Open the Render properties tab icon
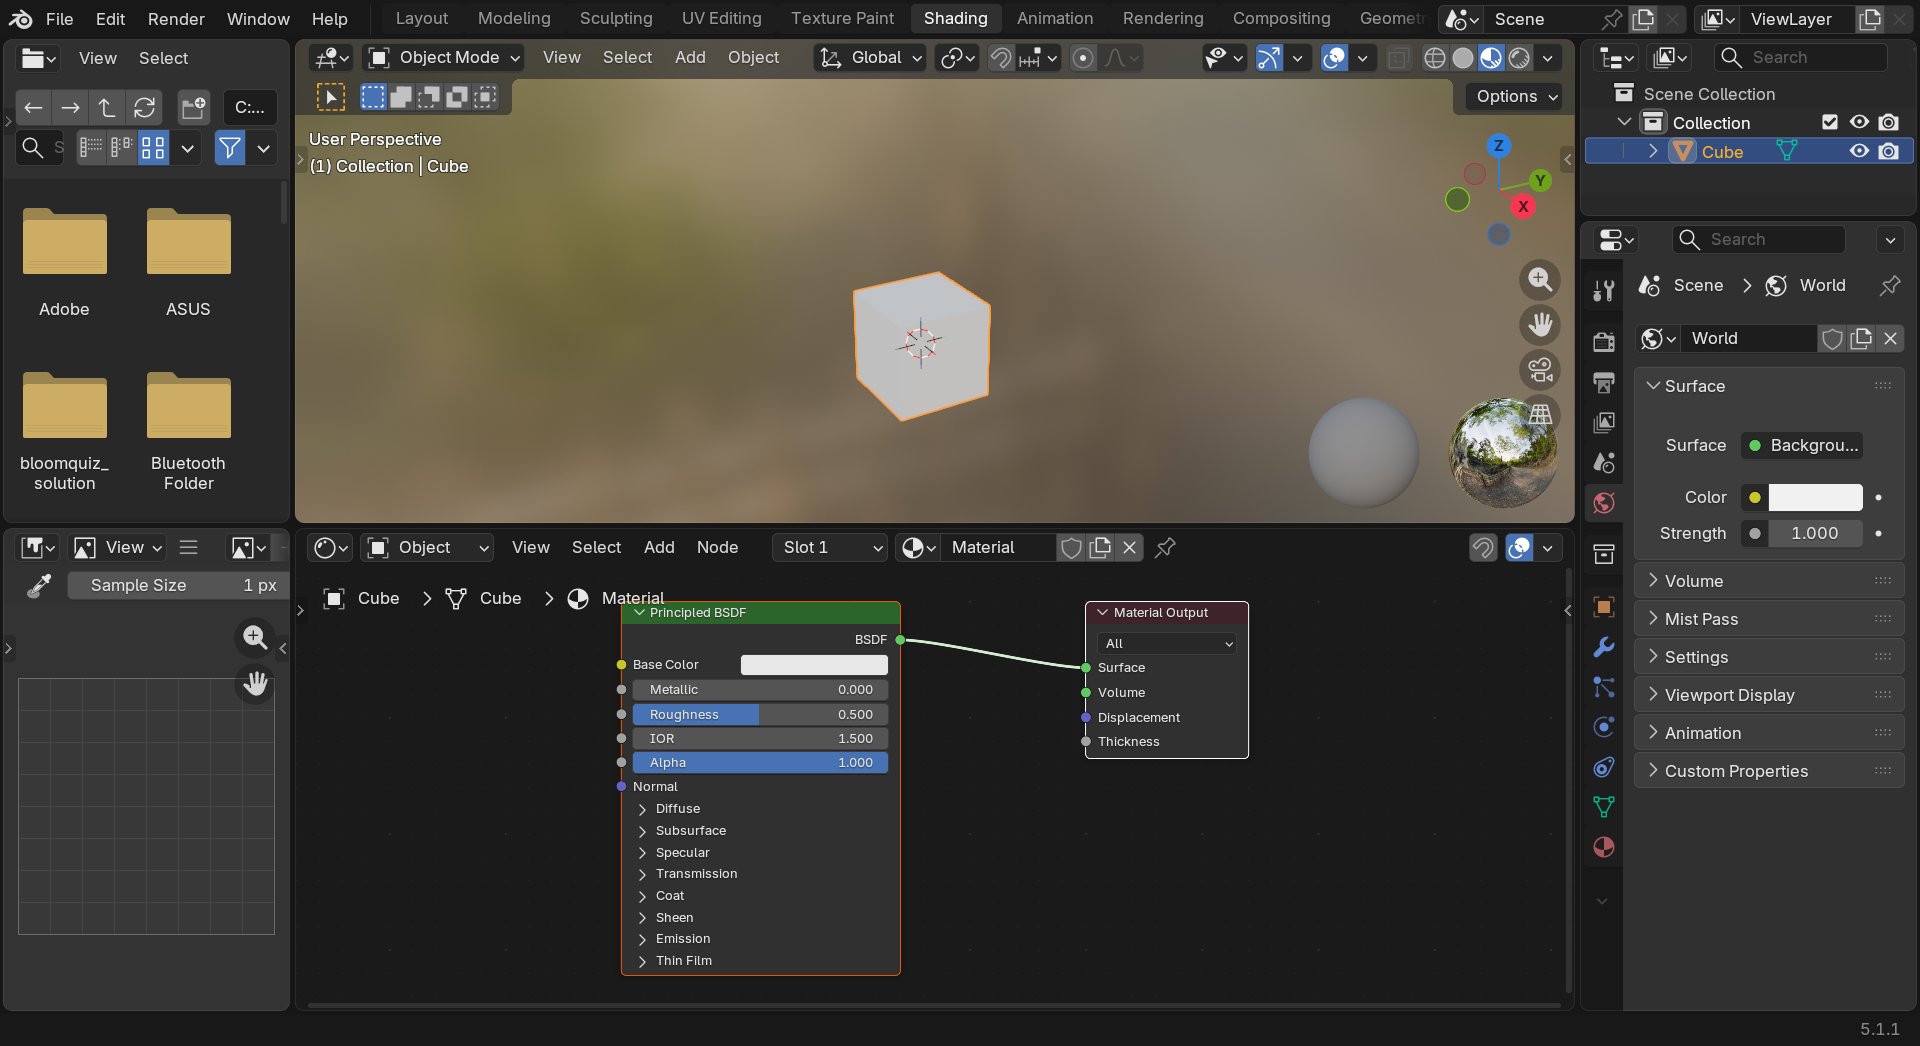The image size is (1920, 1046). tap(1604, 342)
